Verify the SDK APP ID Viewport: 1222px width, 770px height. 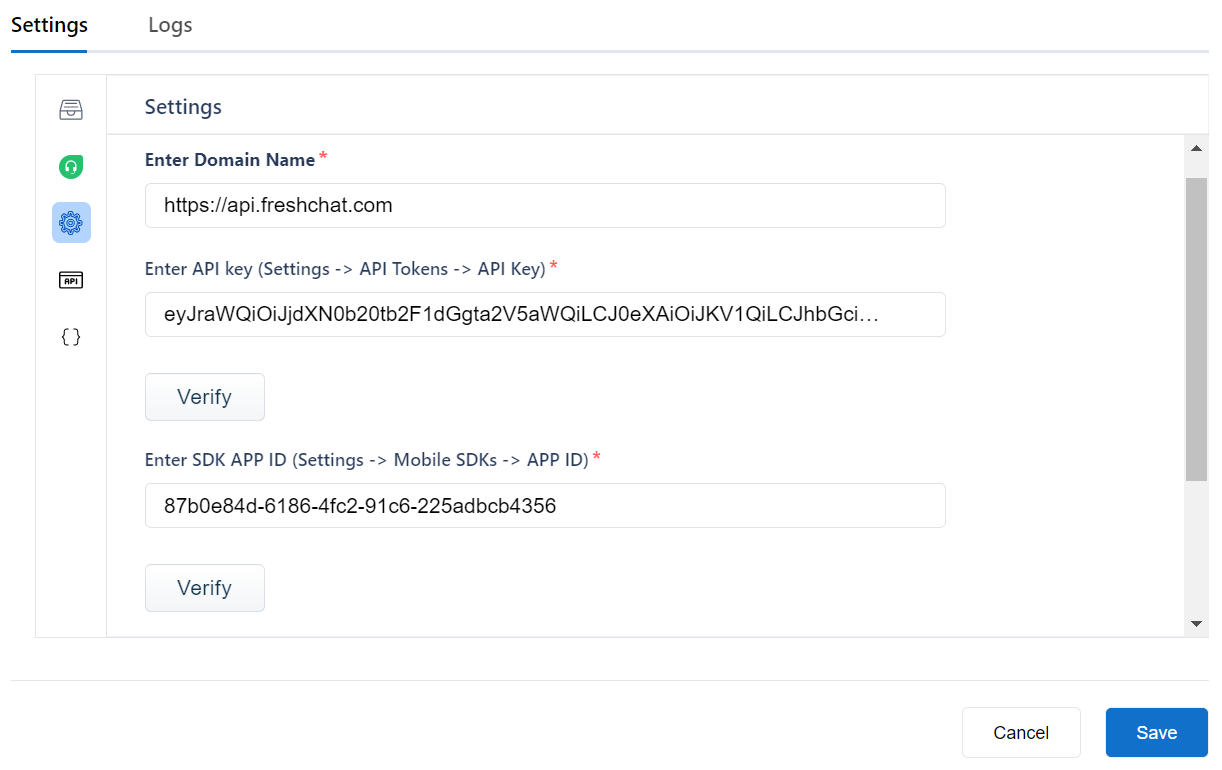[x=205, y=588]
